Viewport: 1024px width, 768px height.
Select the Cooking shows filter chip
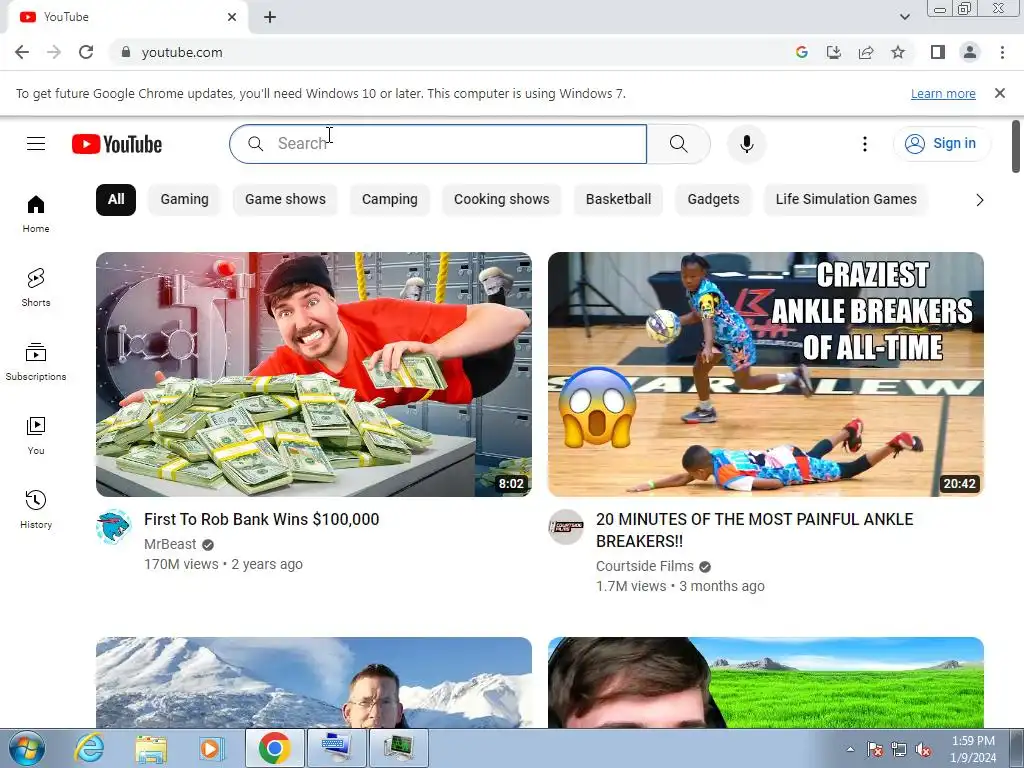pyautogui.click(x=502, y=199)
